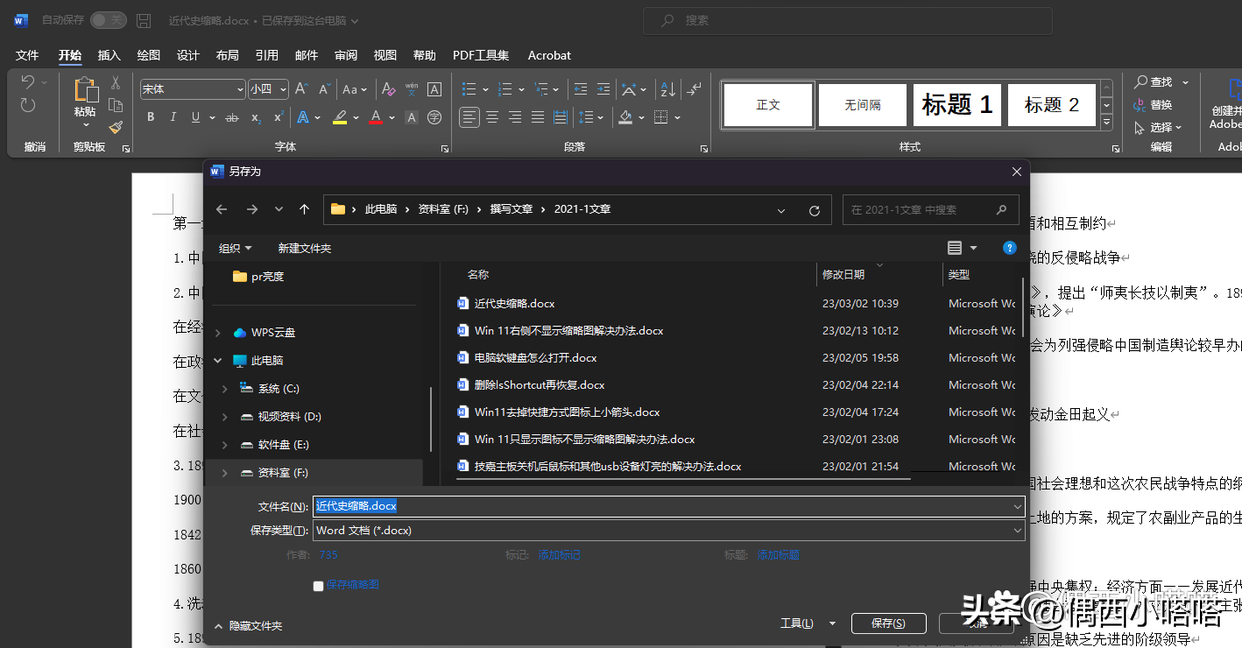Open the 文件 menu tab
This screenshot has height=648, width=1242.
coord(27,55)
